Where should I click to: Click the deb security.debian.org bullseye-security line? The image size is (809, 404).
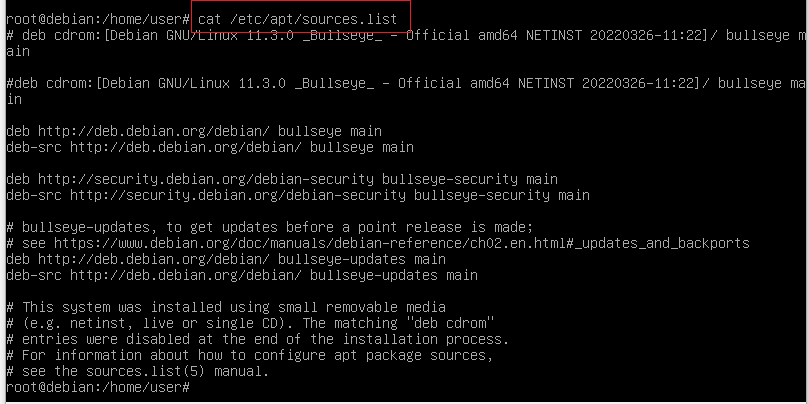[x=282, y=179]
